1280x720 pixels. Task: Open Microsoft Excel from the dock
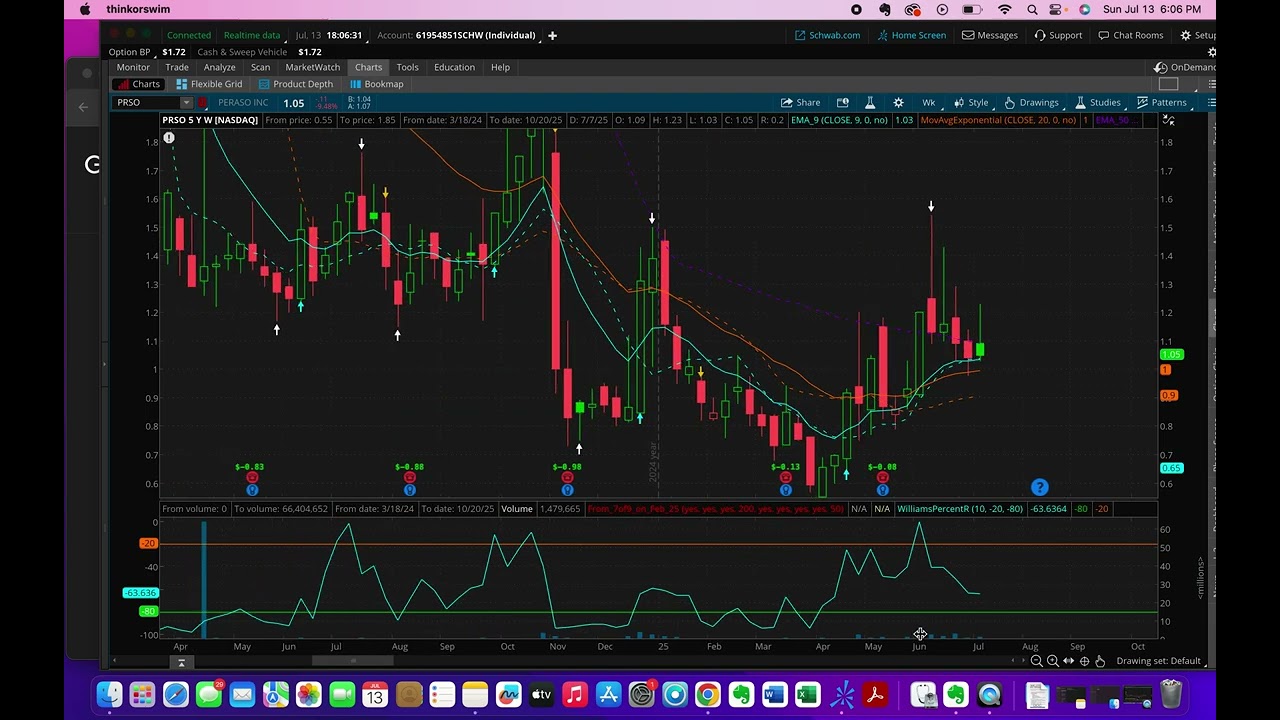pyautogui.click(x=808, y=694)
